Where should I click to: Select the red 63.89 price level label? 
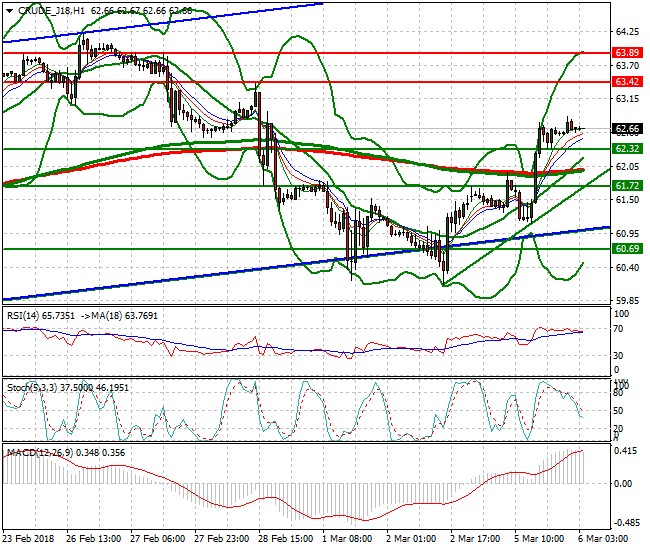tap(627, 53)
